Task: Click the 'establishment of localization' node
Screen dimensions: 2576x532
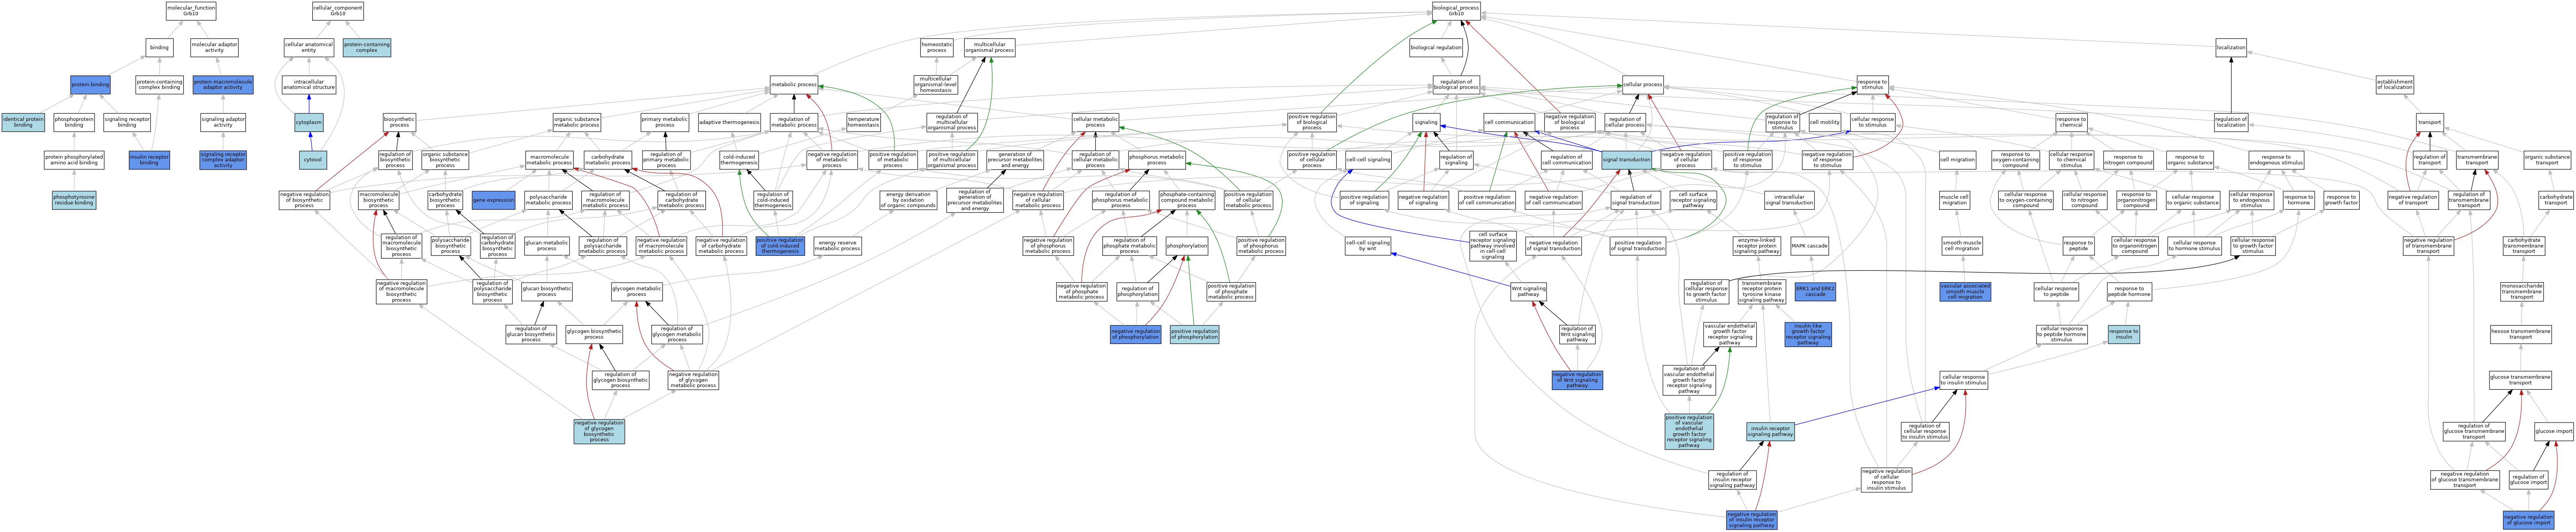Action: point(2395,85)
